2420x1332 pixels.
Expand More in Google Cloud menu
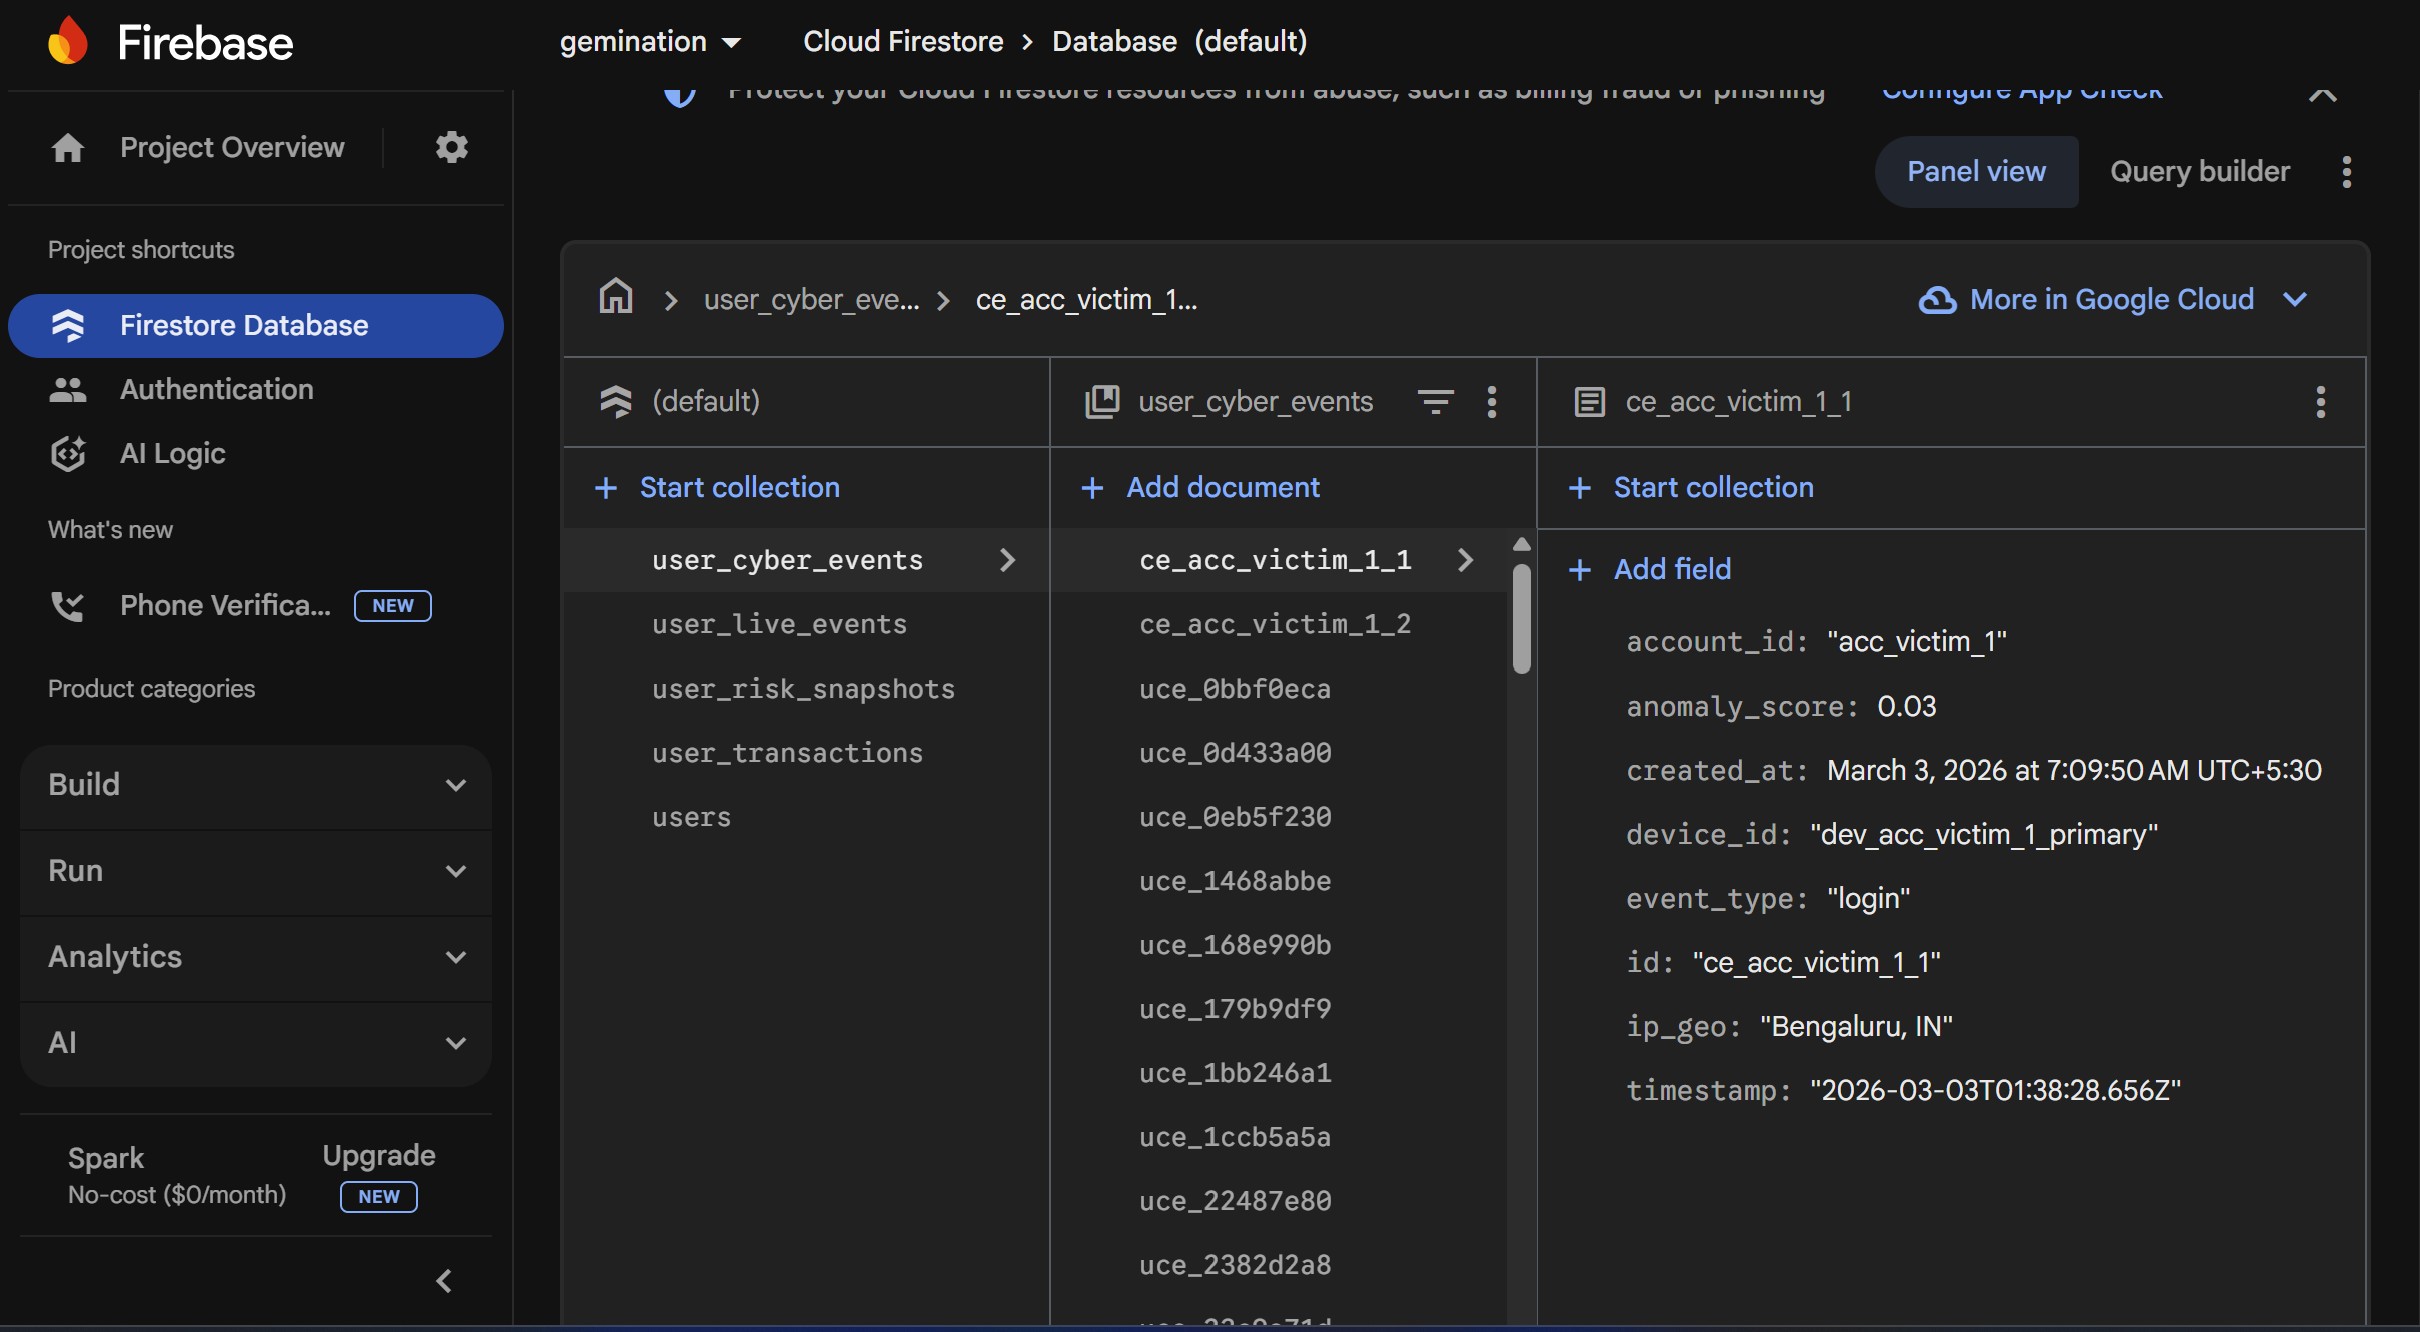pos(2113,299)
